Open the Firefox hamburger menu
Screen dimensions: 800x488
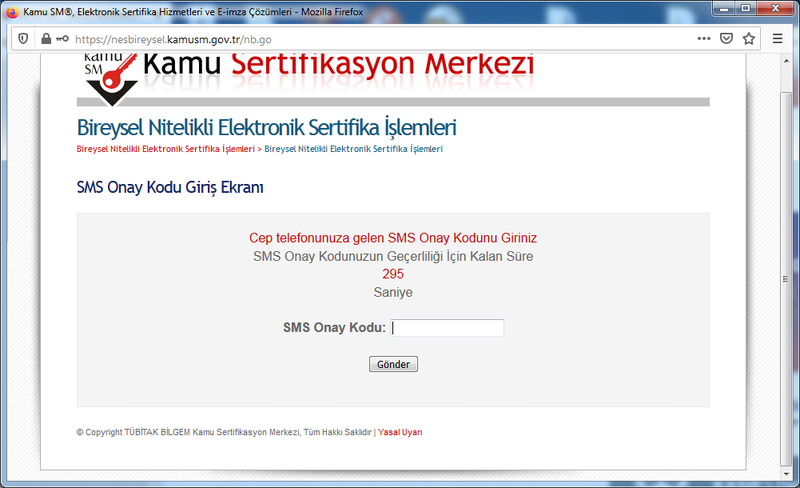pyautogui.click(x=778, y=39)
